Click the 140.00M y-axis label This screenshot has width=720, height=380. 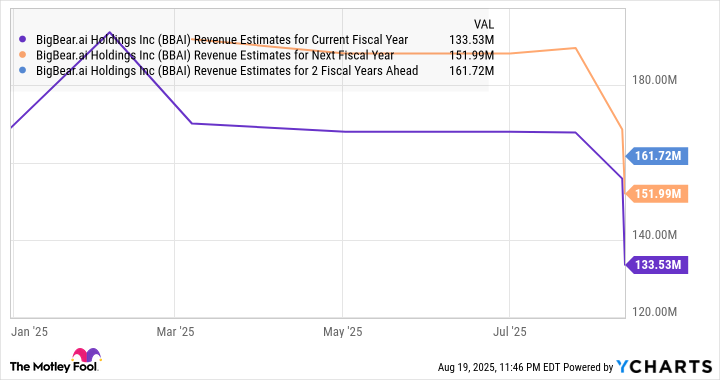tap(654, 235)
